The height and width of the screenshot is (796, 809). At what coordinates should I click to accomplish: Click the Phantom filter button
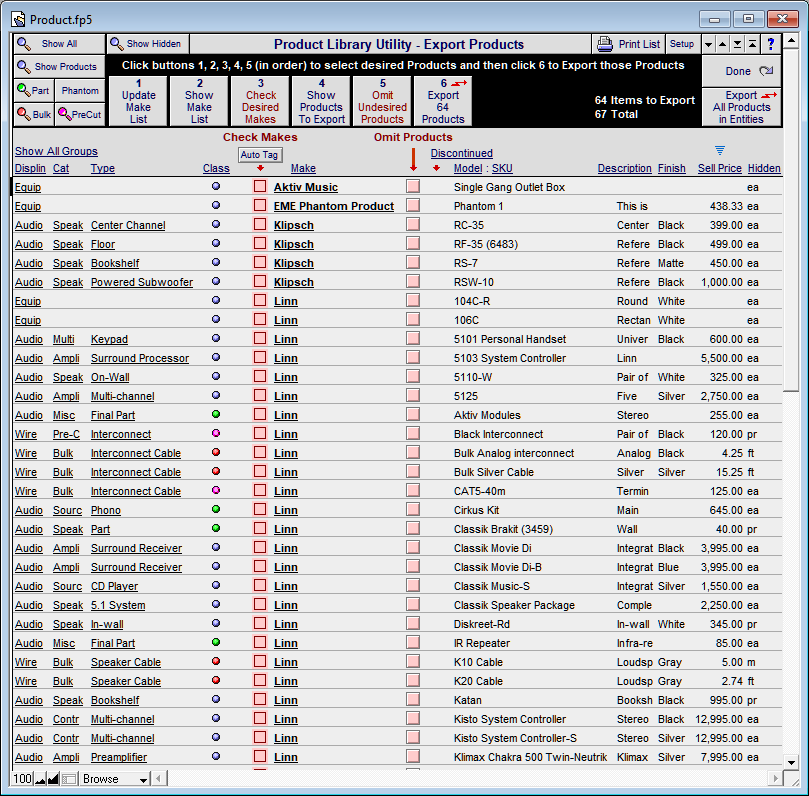pos(80,91)
